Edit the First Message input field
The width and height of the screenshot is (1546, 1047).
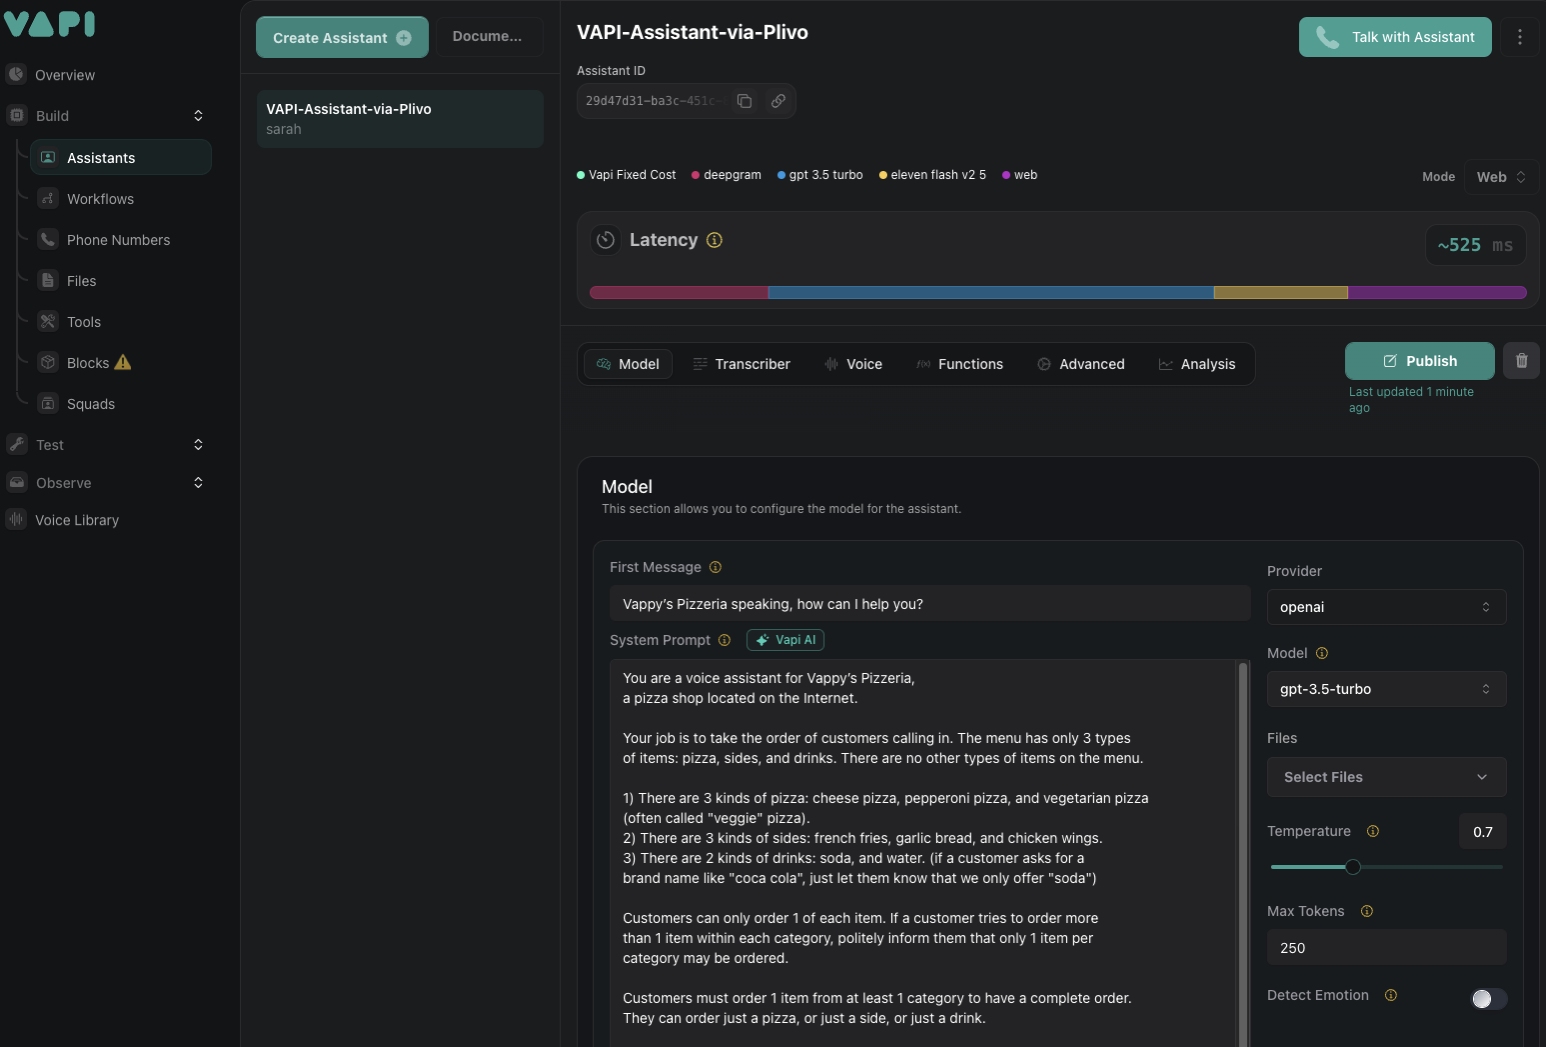[929, 603]
